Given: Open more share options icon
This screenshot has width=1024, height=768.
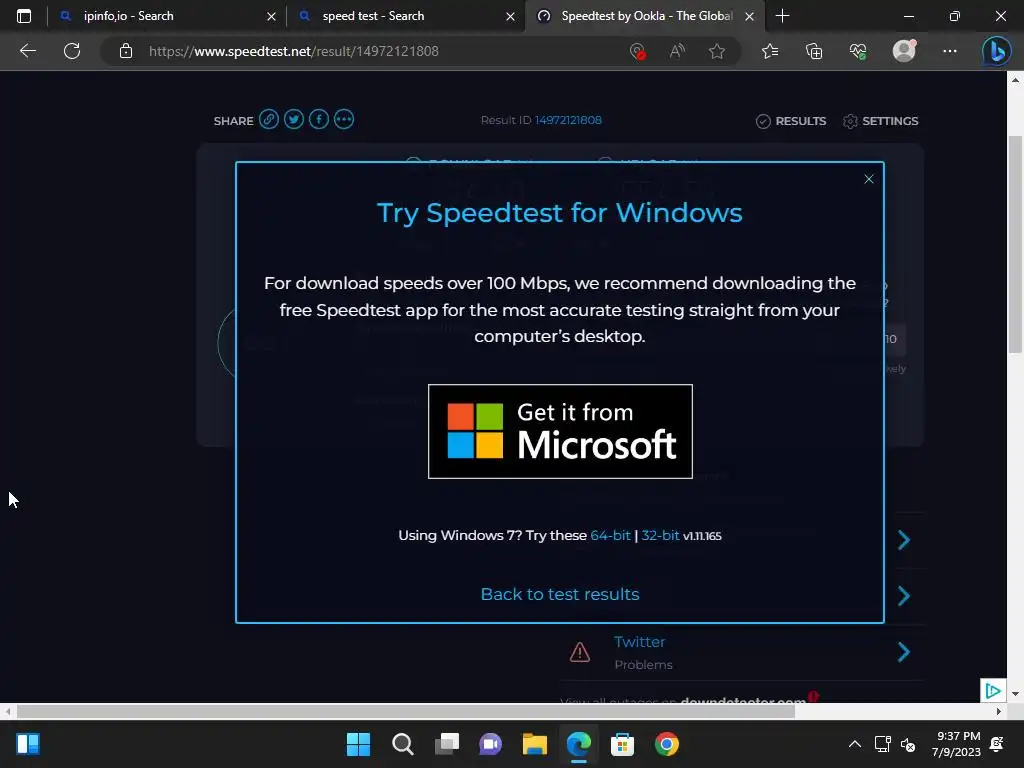Looking at the screenshot, I should click(x=344, y=120).
